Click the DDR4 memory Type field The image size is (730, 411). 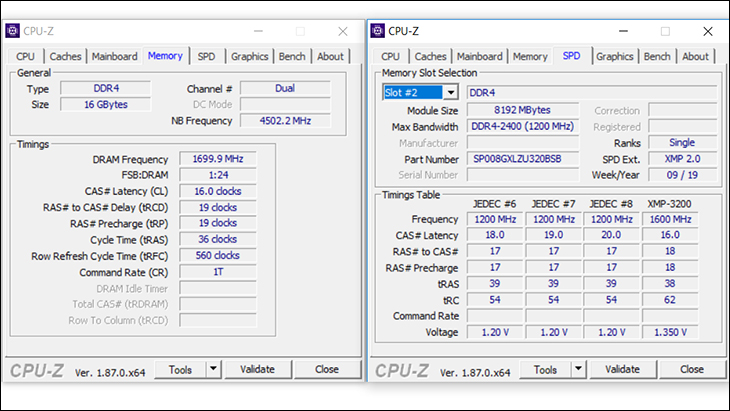click(106, 88)
